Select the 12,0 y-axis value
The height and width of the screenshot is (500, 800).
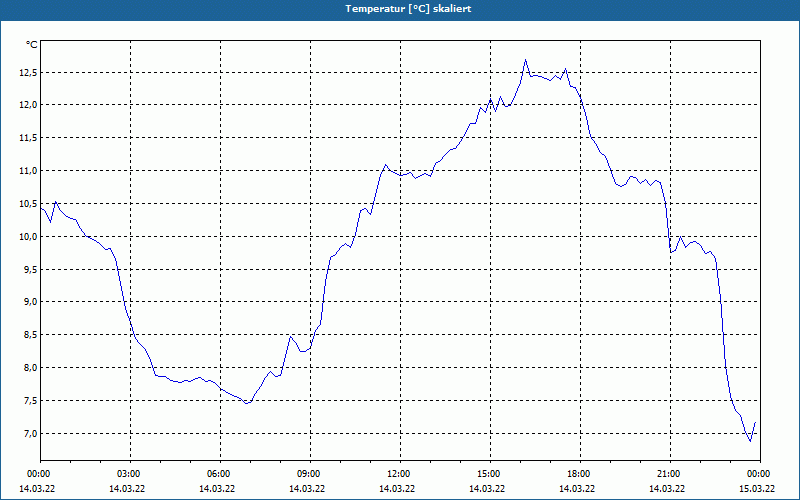(x=28, y=105)
